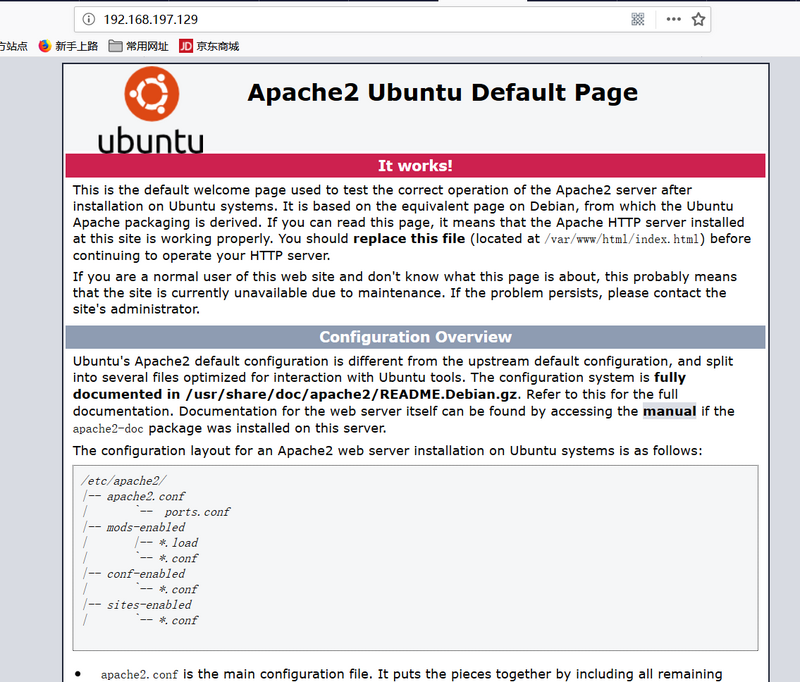Click the site information icon in address bar
This screenshot has width=800, height=682.
point(89,19)
